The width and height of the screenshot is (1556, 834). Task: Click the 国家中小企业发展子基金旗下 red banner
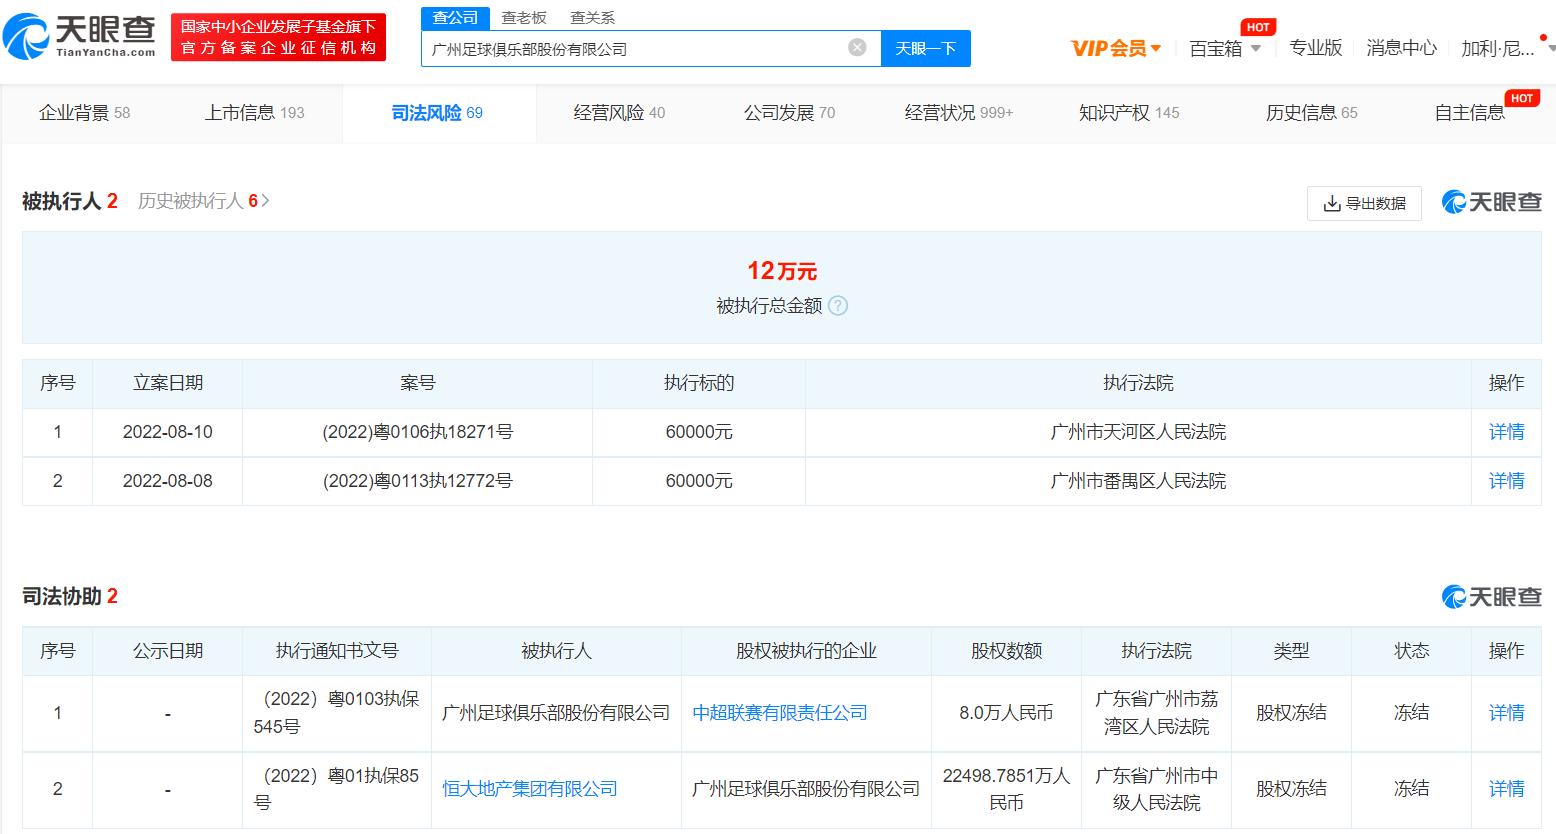278,37
